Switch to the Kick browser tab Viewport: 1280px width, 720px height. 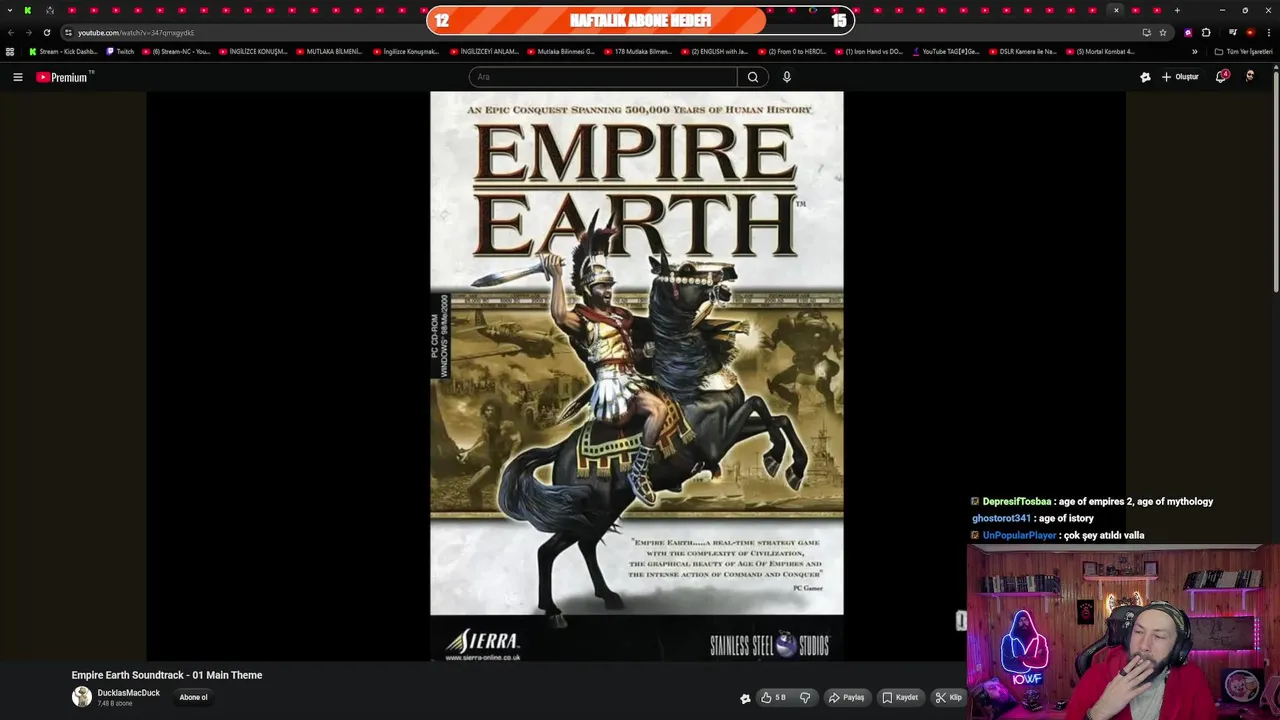pos(28,10)
